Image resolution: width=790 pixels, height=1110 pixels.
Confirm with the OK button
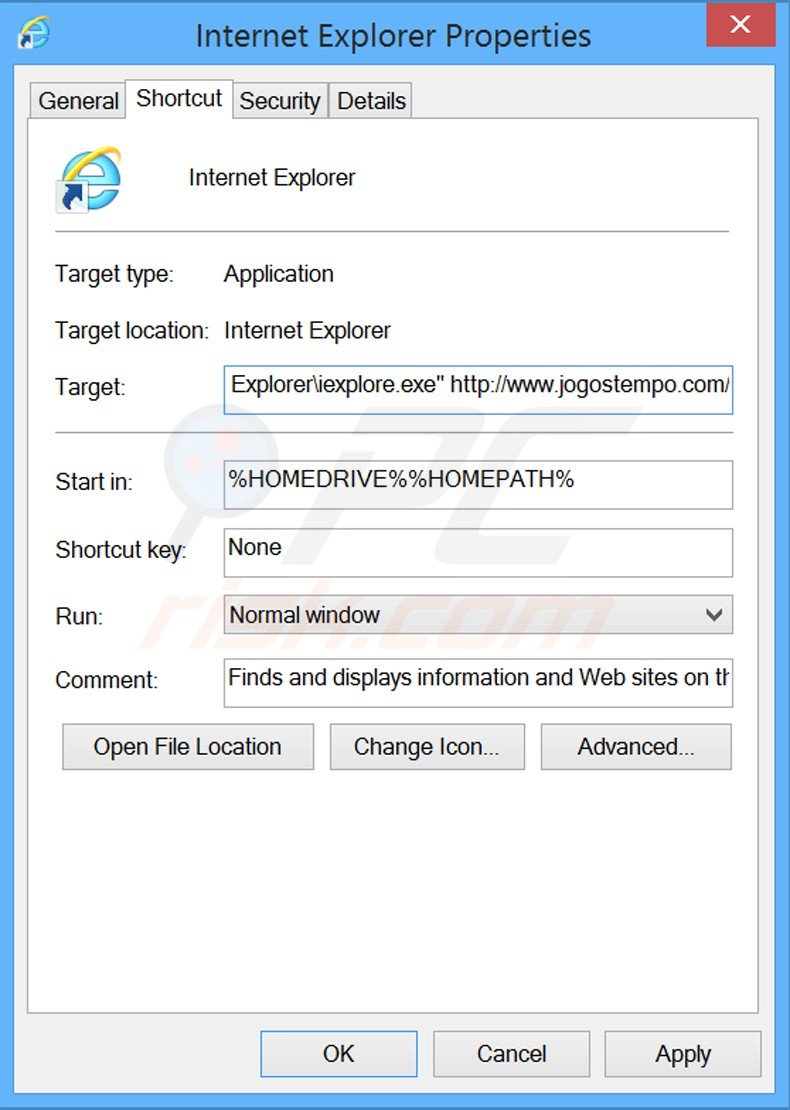point(338,1053)
